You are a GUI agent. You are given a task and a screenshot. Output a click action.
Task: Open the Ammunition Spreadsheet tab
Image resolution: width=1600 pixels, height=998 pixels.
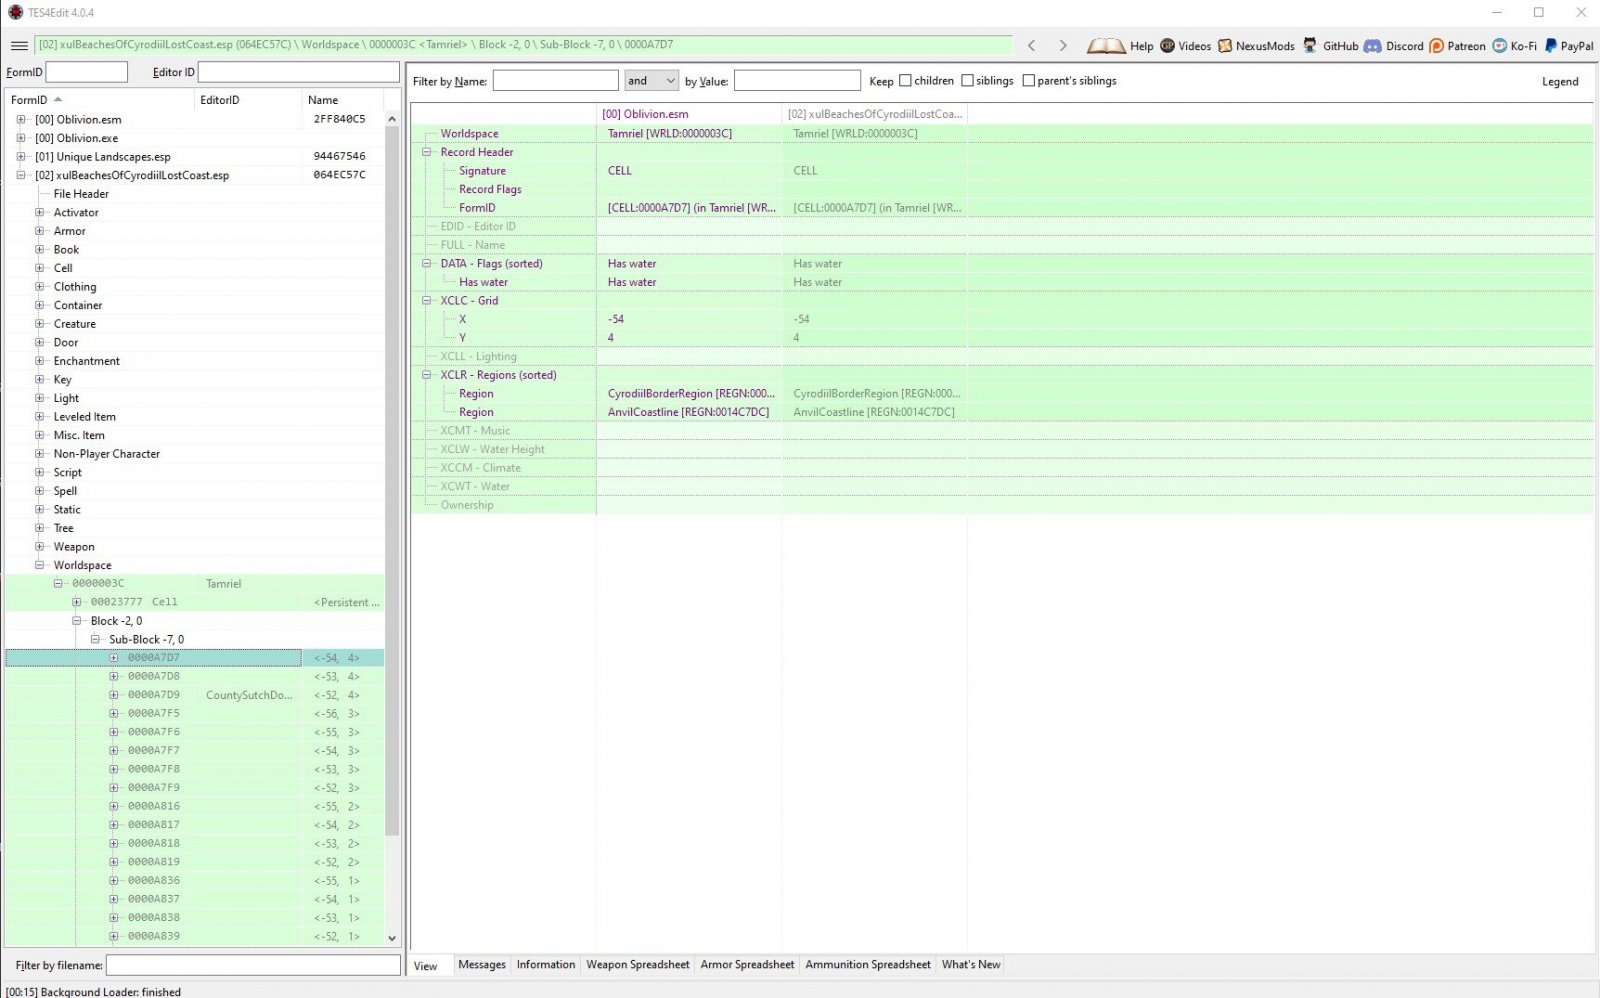pyautogui.click(x=868, y=965)
